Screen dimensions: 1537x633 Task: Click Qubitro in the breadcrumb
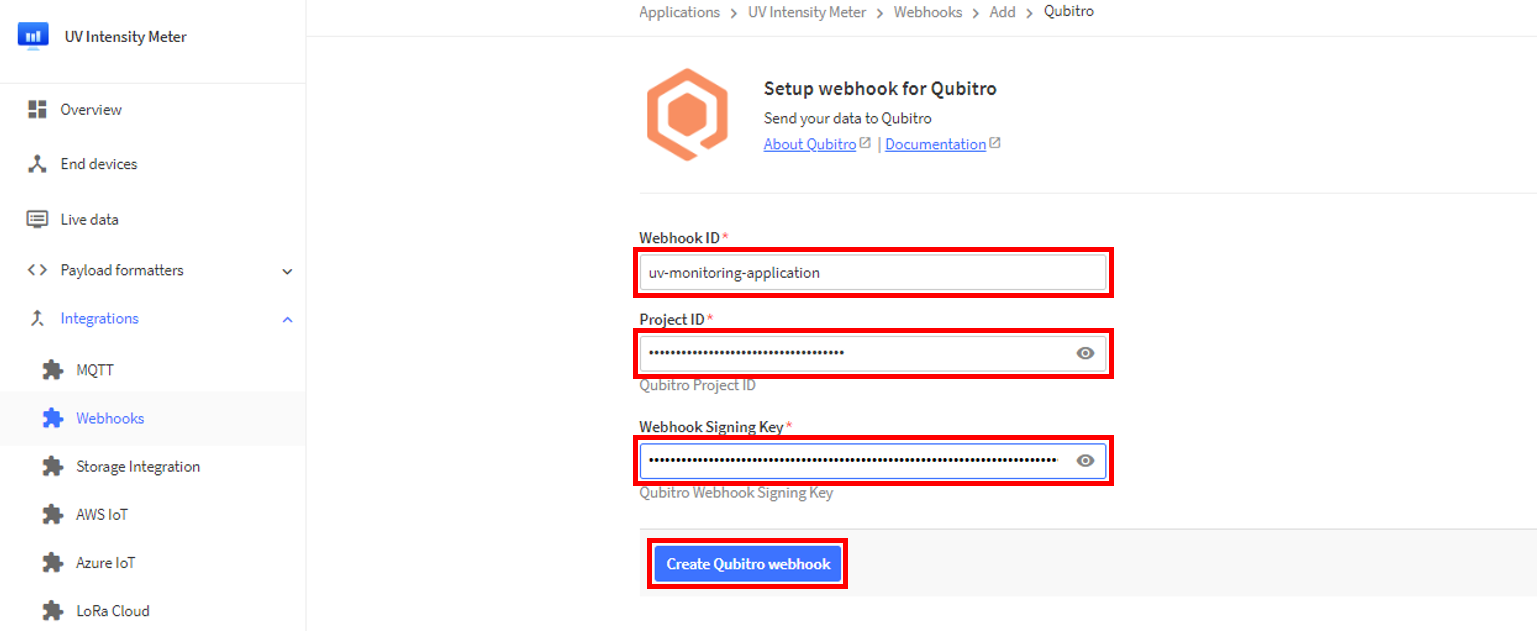[x=1069, y=12]
